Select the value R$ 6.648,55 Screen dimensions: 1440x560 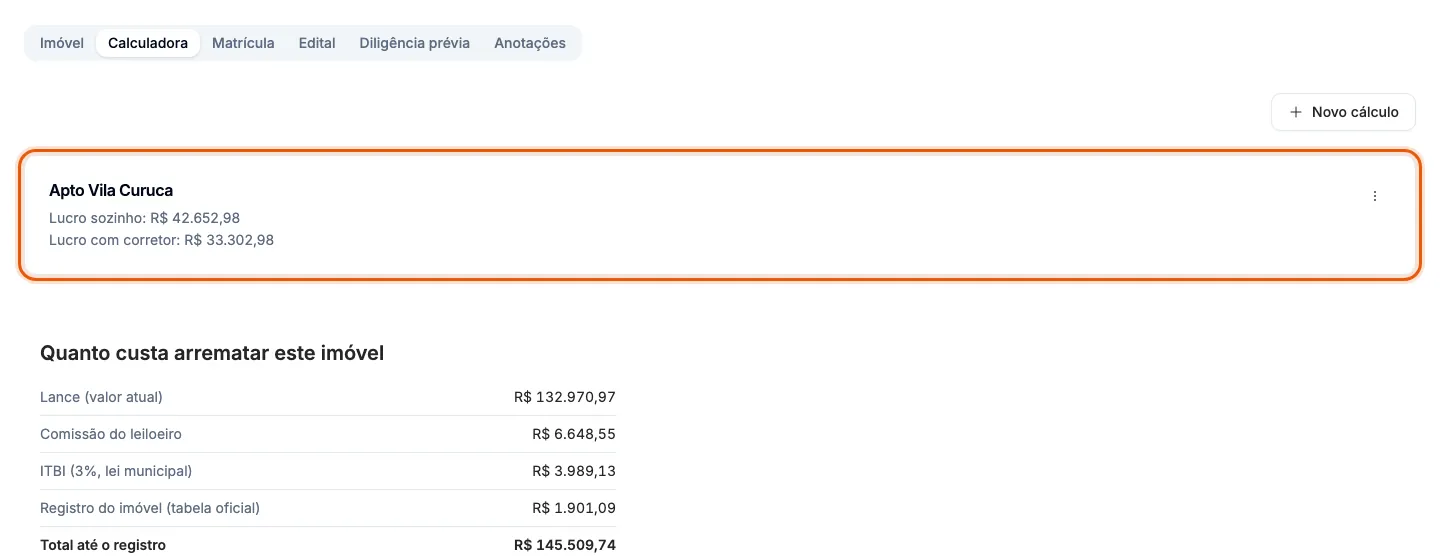(x=574, y=434)
